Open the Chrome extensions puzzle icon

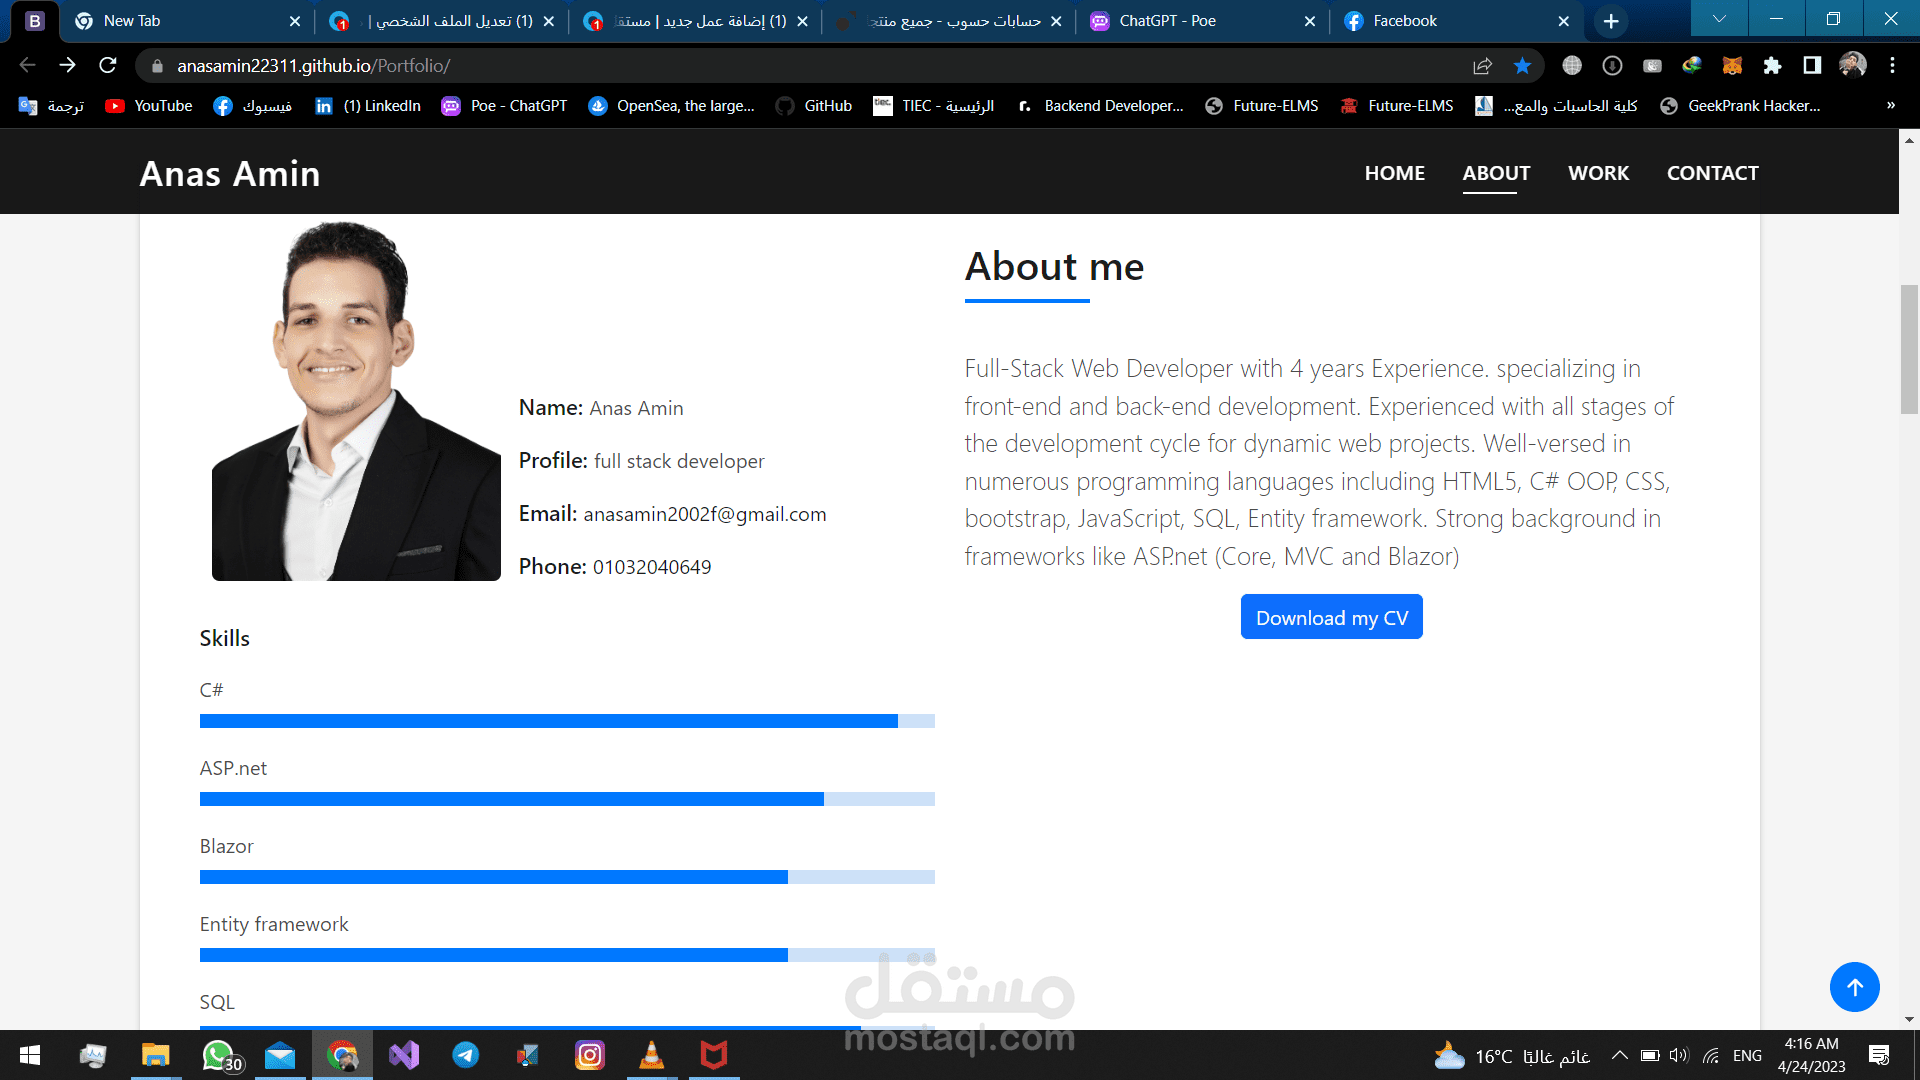(1772, 66)
